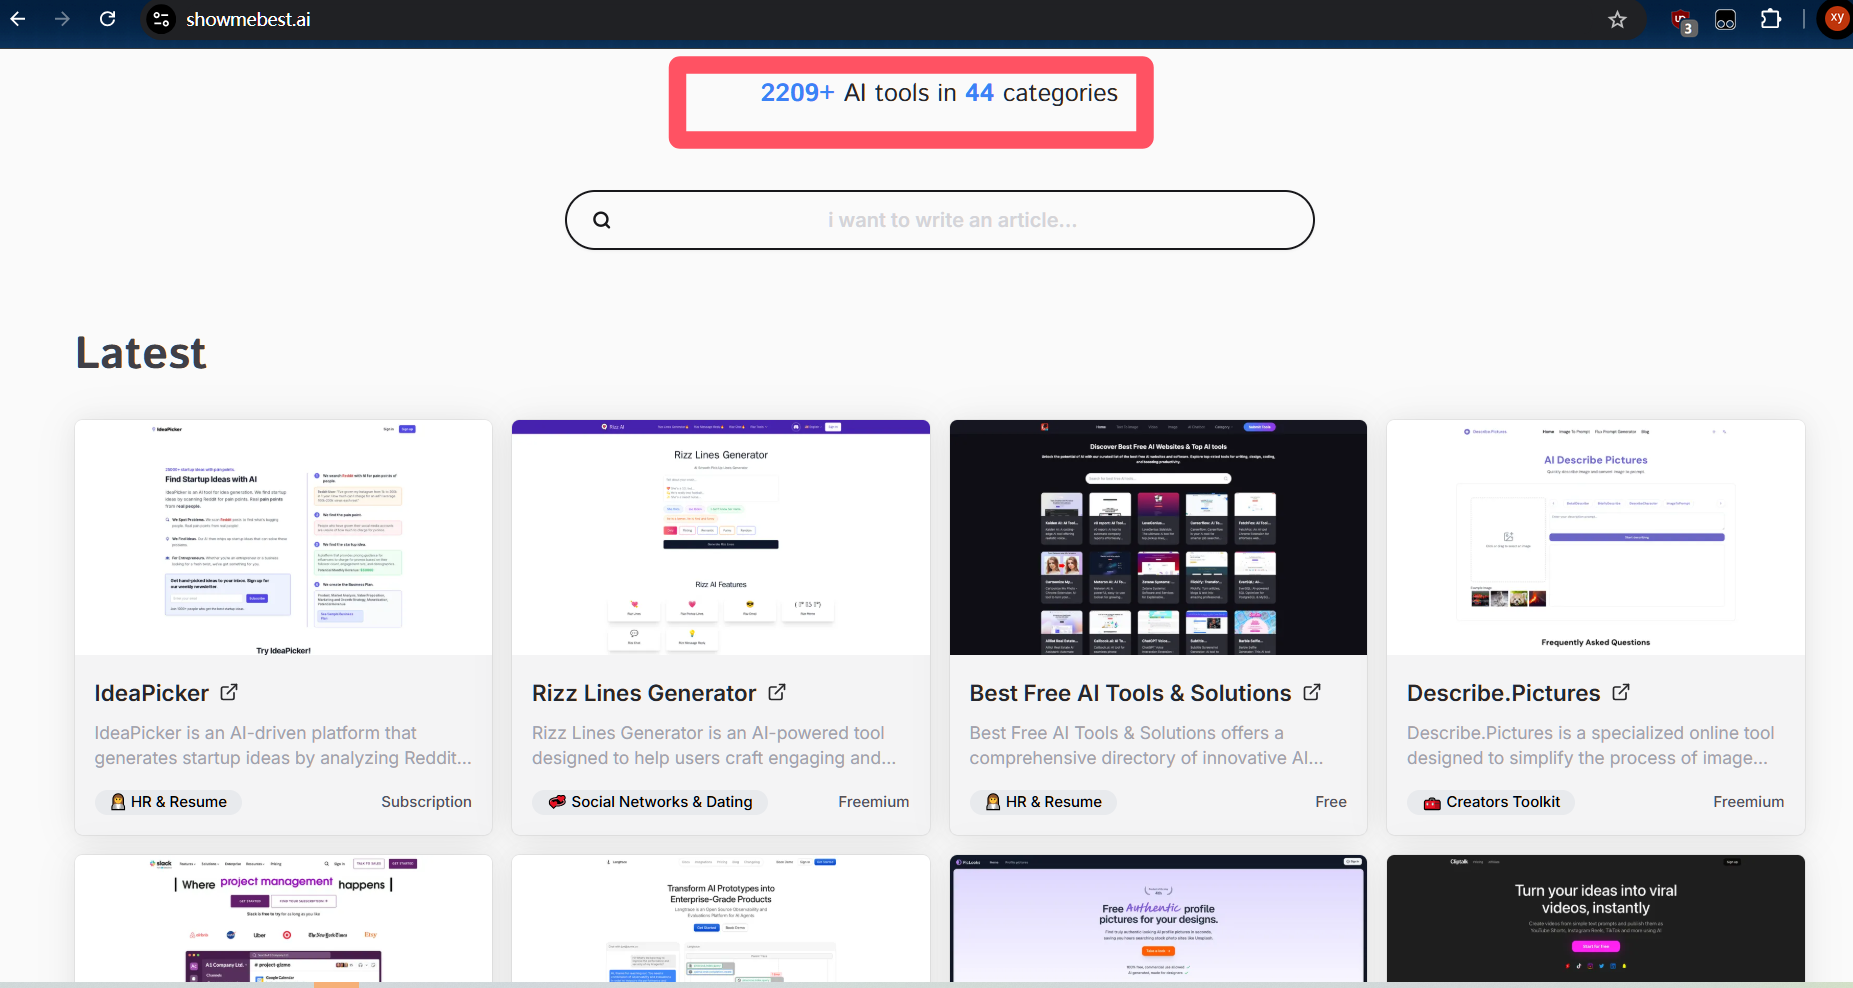Click the Rizz Lines Generator description text
The image size is (1853, 988).
tap(714, 746)
